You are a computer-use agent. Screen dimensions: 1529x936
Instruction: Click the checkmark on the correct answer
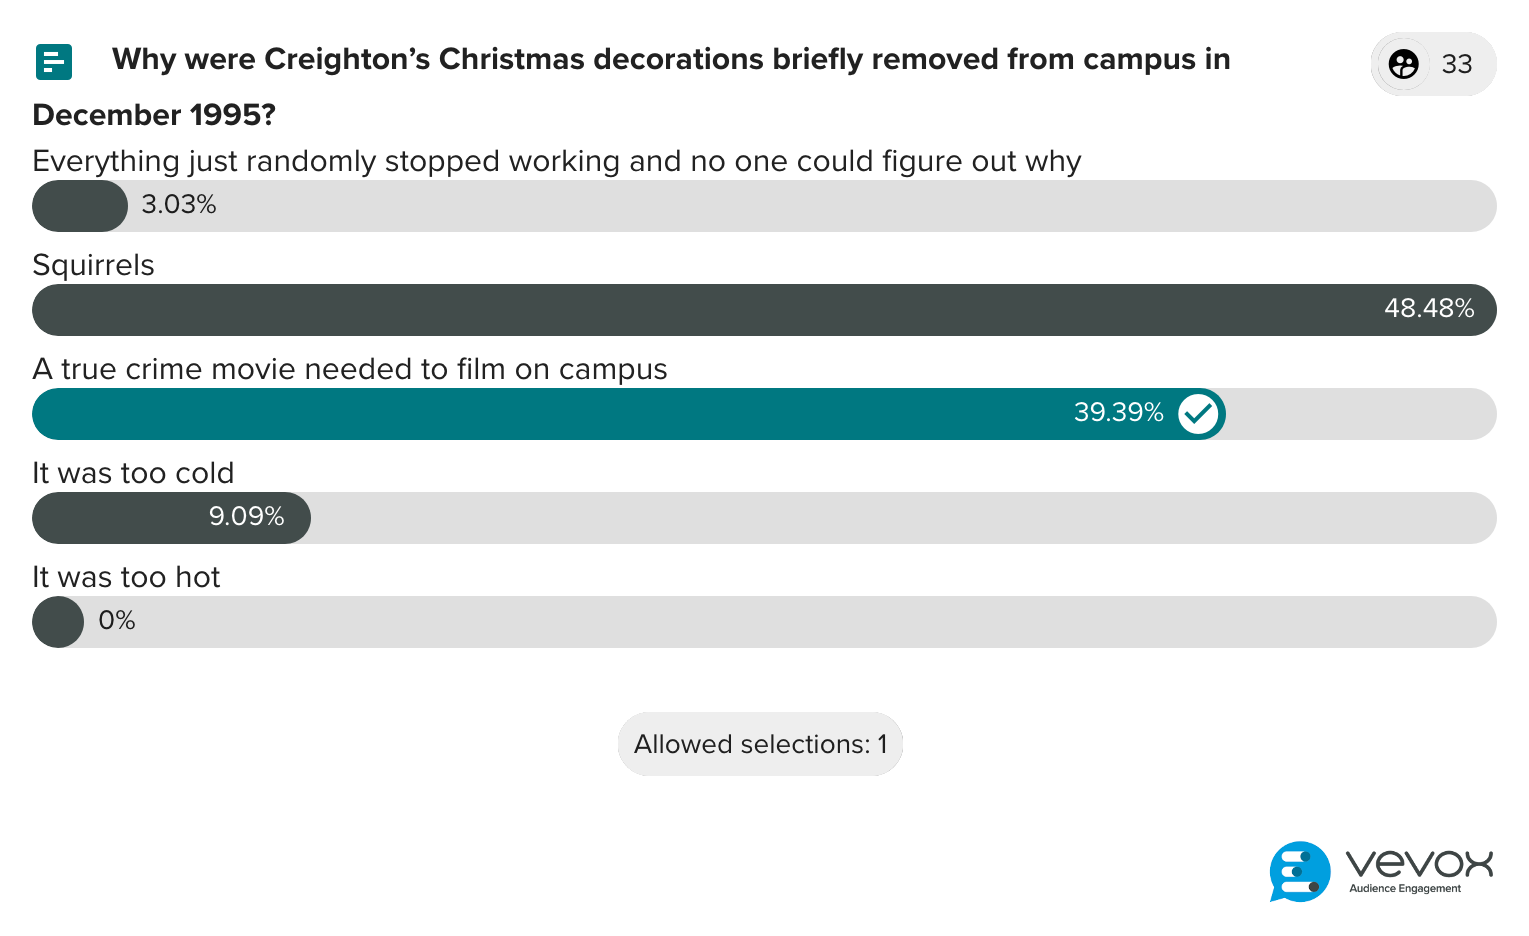pyautogui.click(x=1198, y=413)
